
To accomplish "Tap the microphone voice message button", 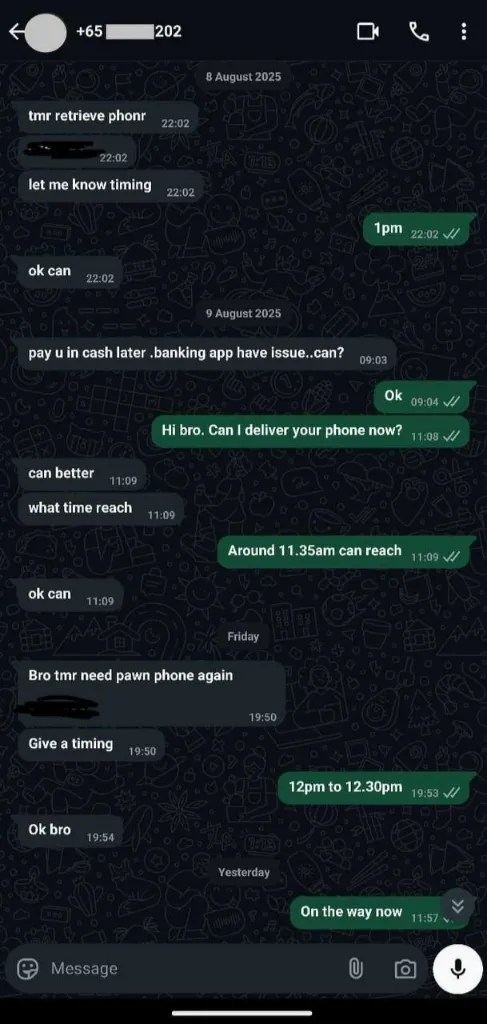I will 458,968.
